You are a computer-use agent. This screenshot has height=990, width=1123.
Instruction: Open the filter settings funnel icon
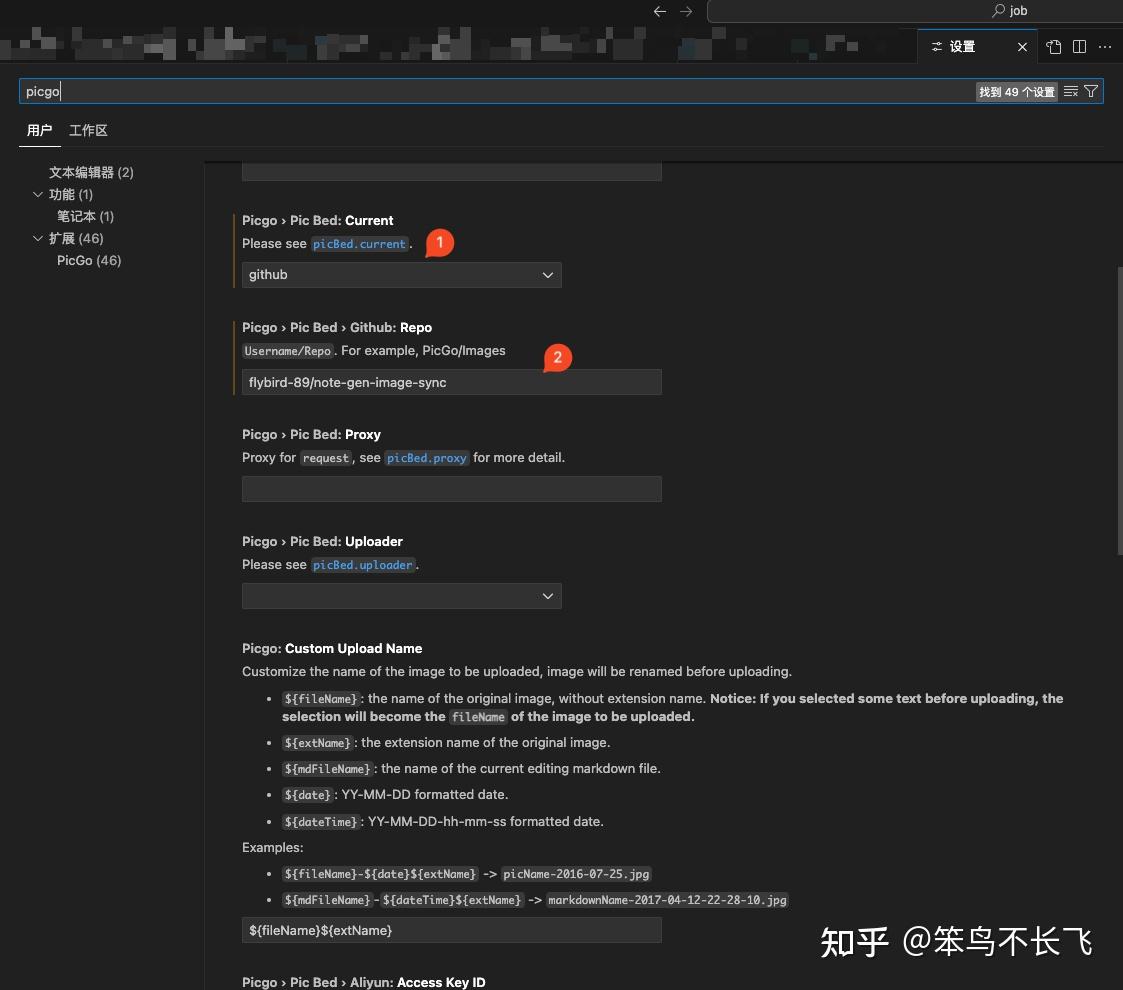pos(1091,91)
